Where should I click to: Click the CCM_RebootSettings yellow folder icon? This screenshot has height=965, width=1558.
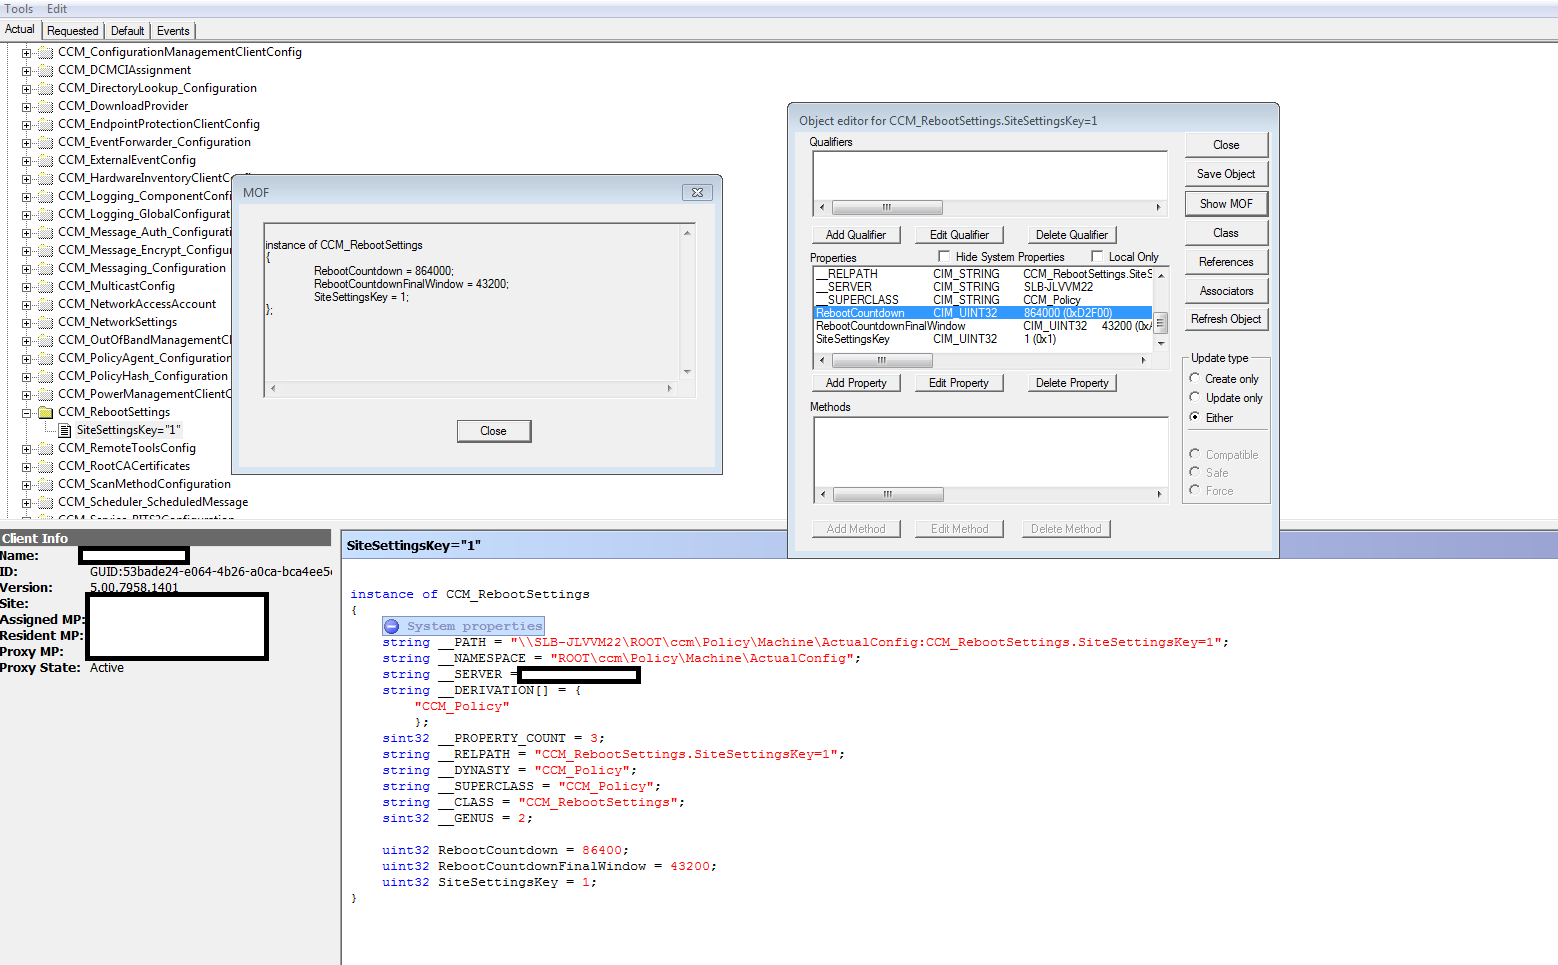(44, 411)
